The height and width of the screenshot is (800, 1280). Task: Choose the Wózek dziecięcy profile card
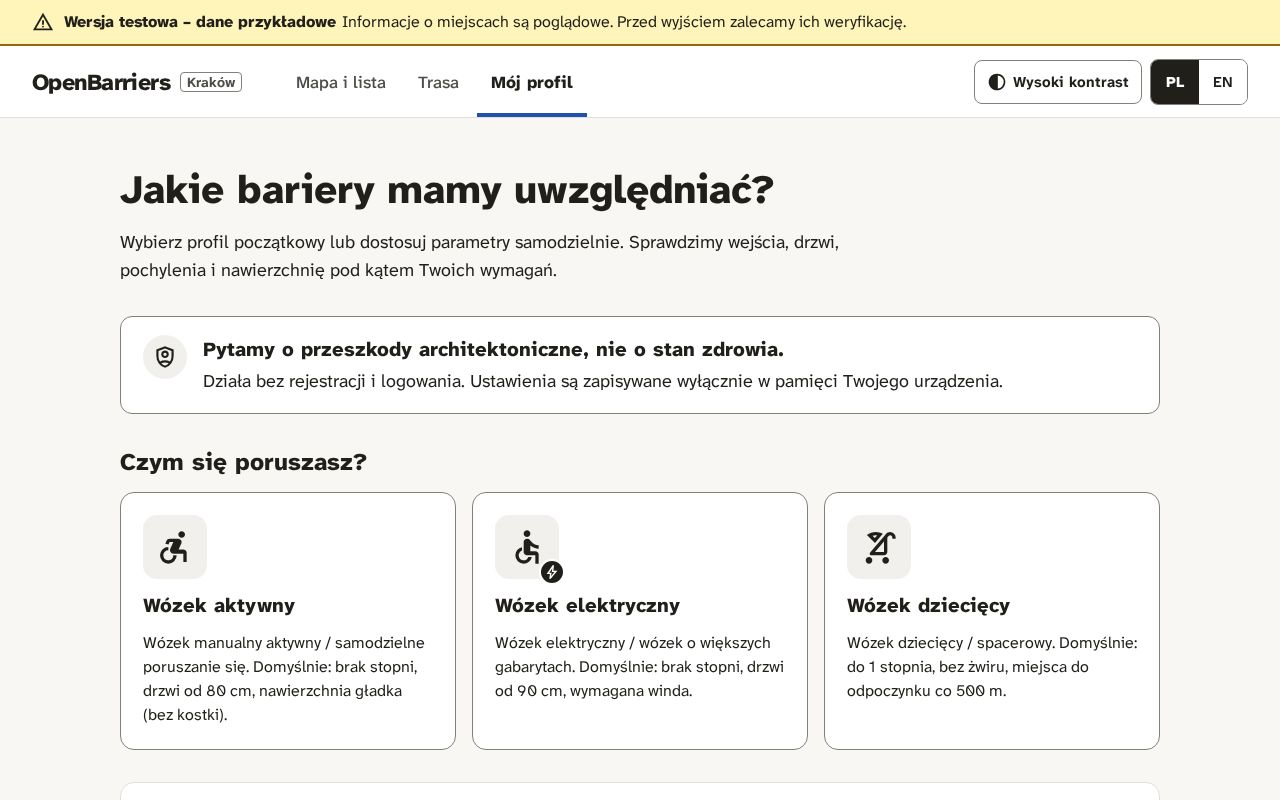pos(992,621)
